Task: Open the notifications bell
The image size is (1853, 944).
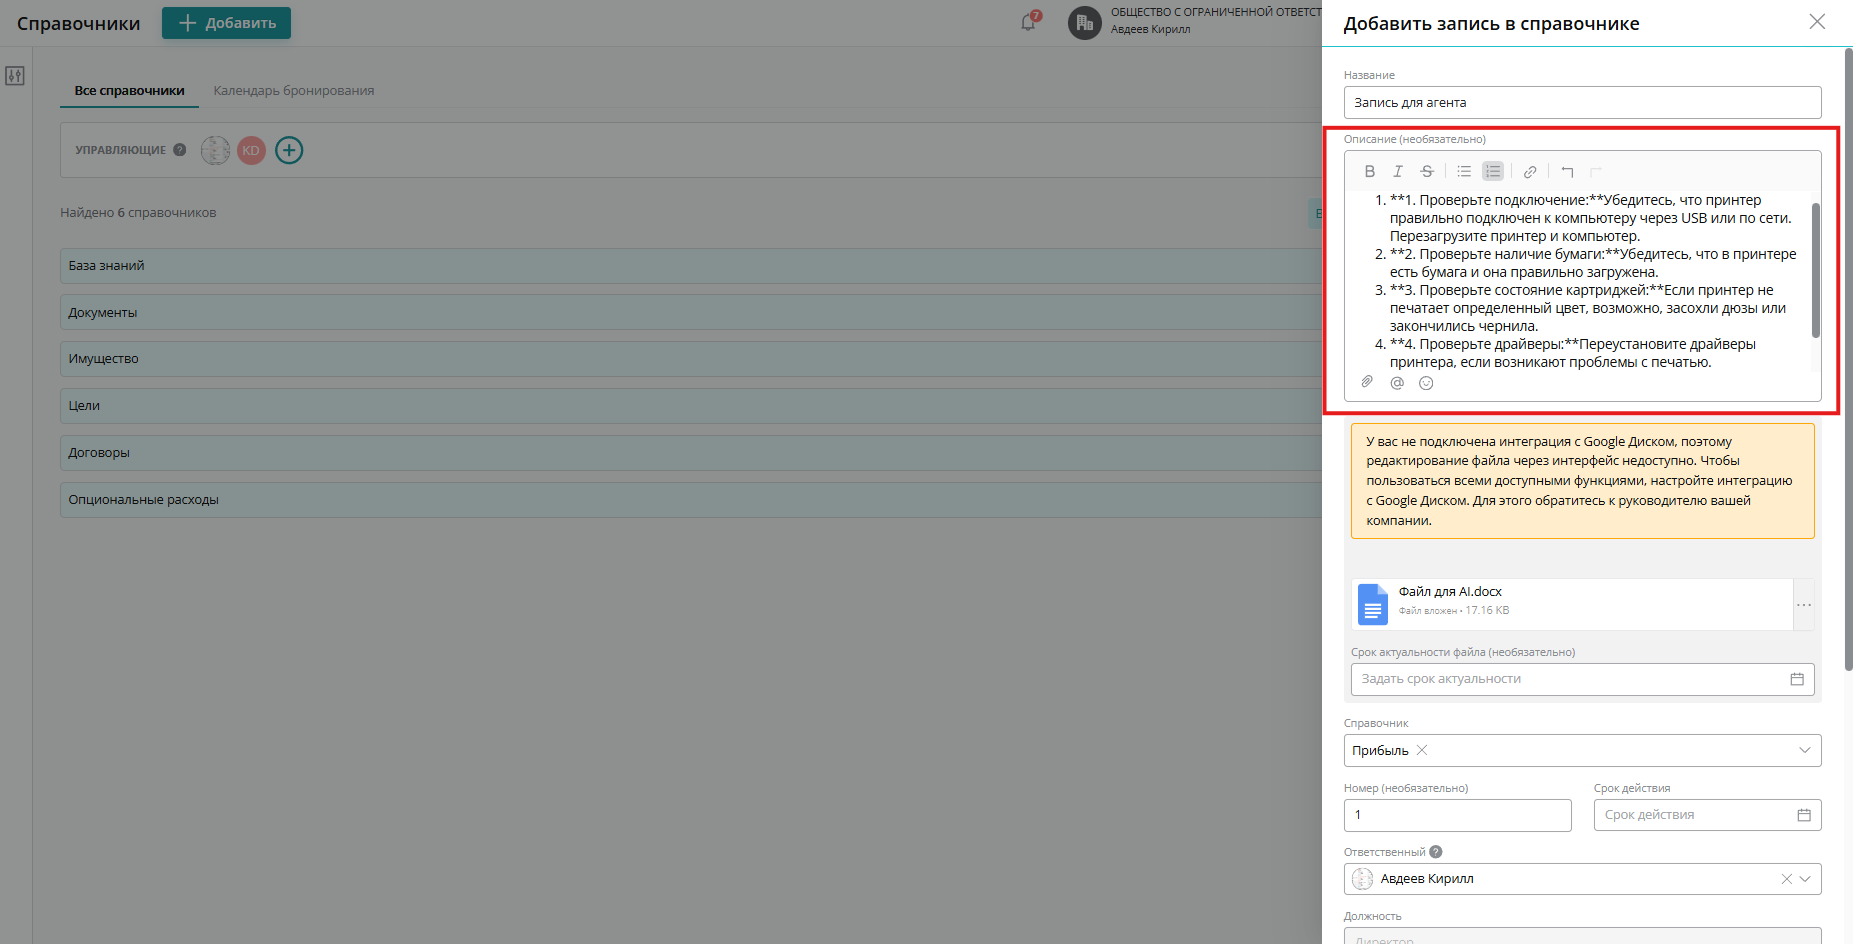Action: click(x=1028, y=23)
